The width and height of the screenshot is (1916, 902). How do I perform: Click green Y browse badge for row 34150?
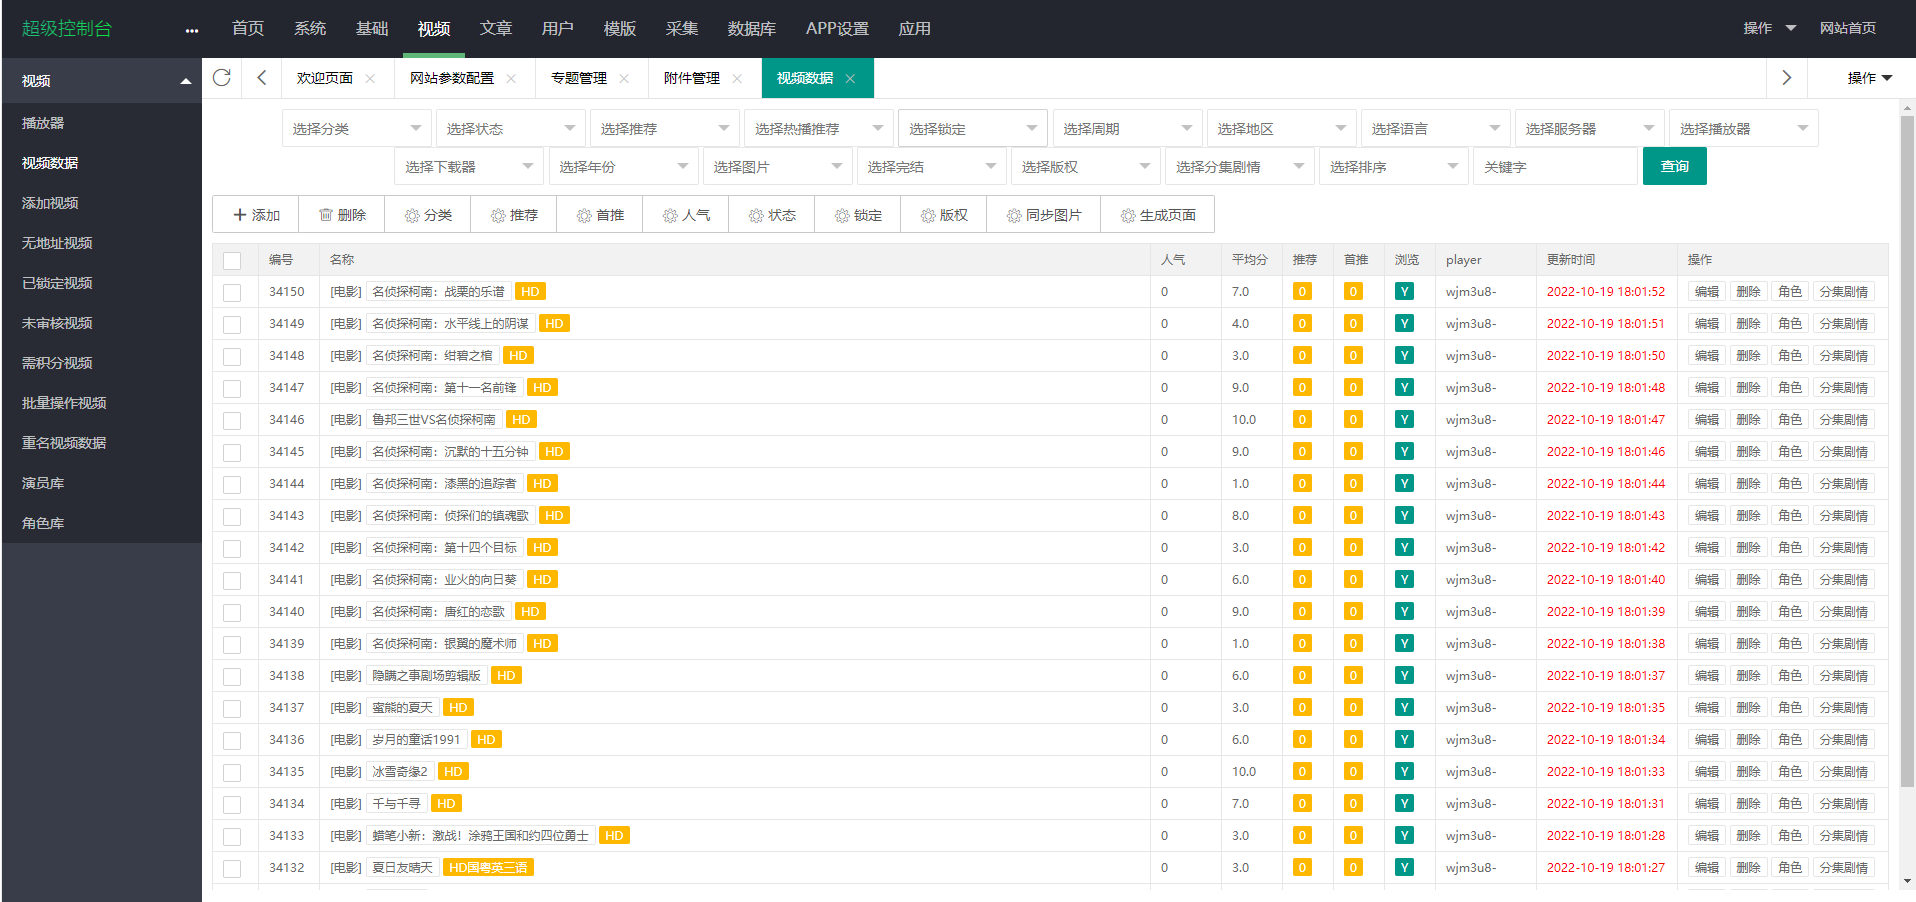click(x=1405, y=292)
